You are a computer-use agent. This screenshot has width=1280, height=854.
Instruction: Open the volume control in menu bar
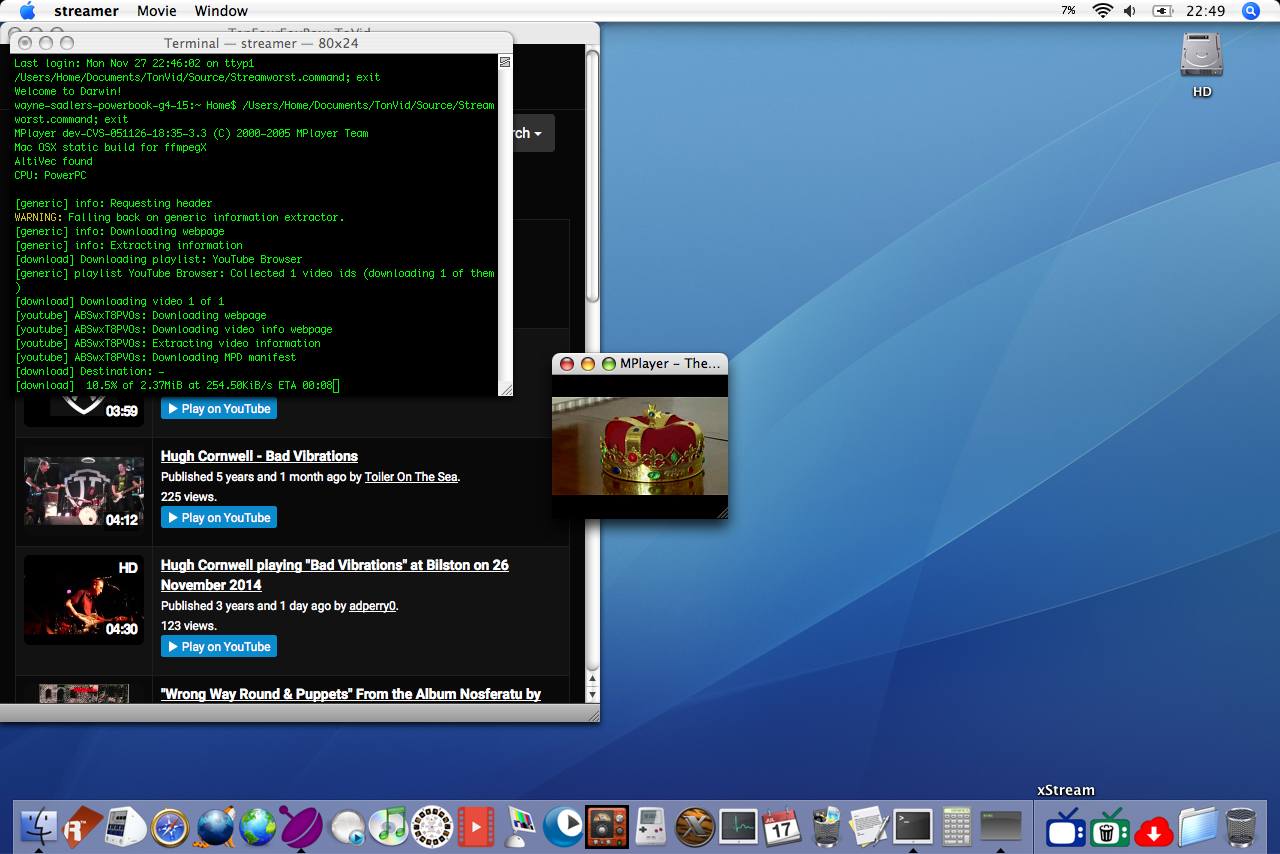1130,11
